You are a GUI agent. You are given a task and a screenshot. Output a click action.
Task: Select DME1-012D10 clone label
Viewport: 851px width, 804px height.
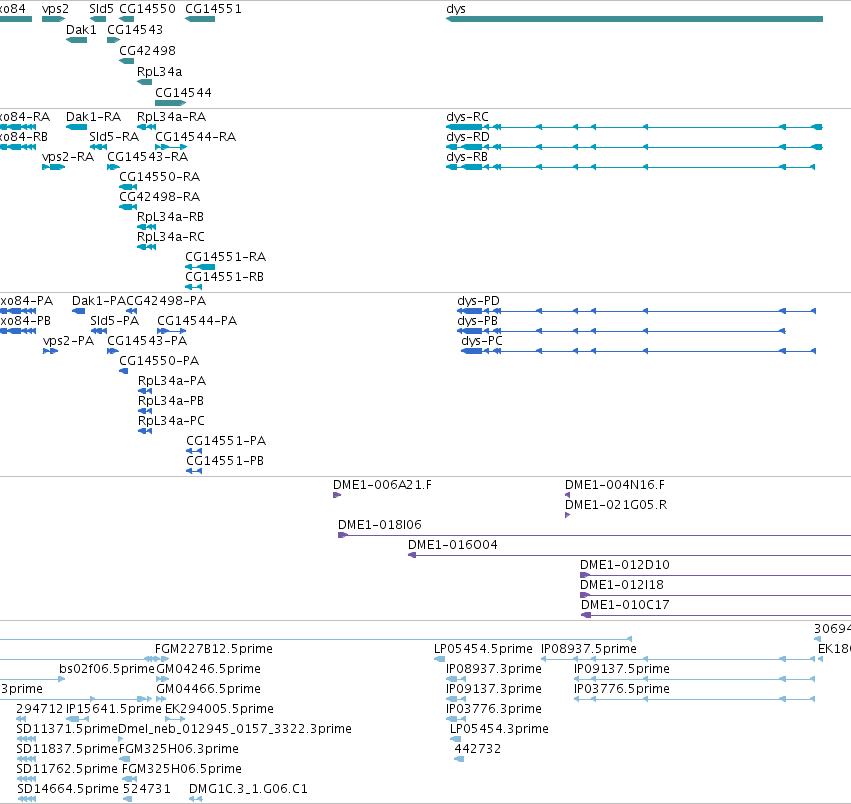625,565
